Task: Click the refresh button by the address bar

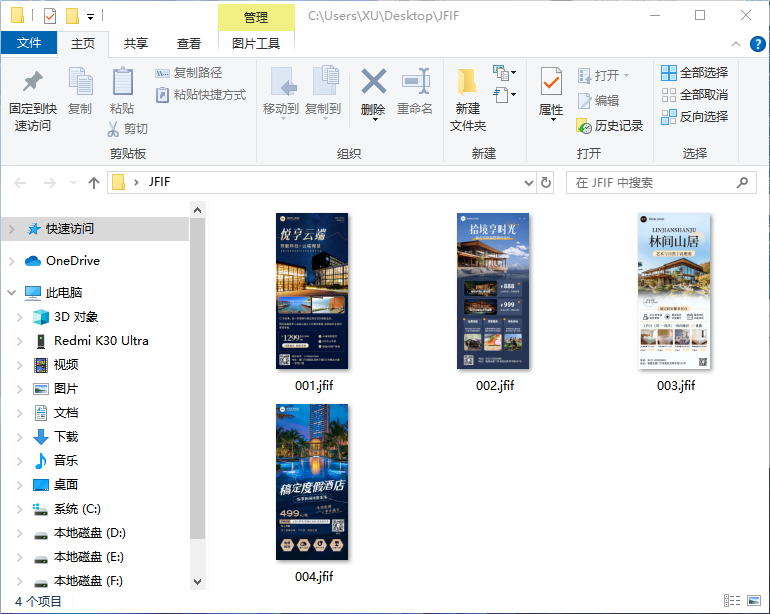Action: tap(546, 183)
